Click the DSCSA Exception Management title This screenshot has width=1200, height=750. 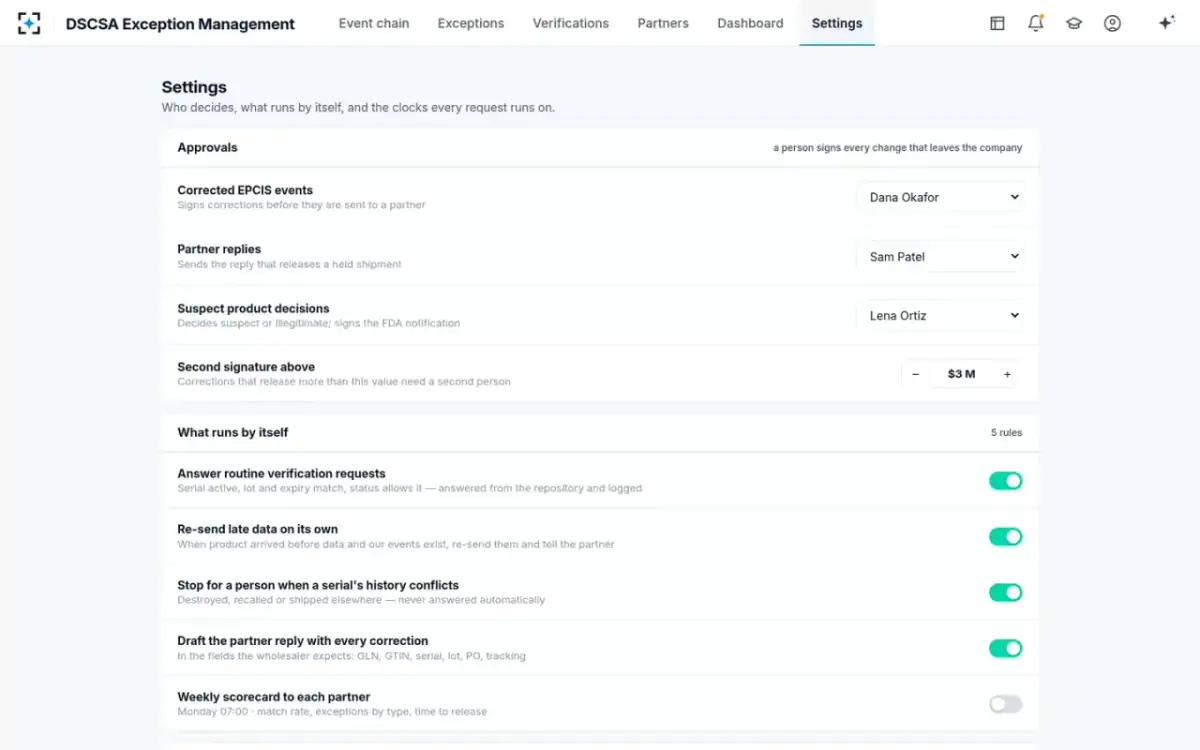pyautogui.click(x=180, y=24)
